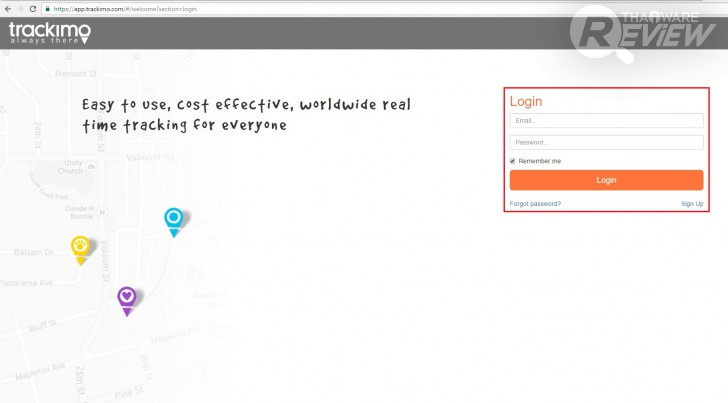
Task: Click the blue circle map pin
Action: click(174, 222)
